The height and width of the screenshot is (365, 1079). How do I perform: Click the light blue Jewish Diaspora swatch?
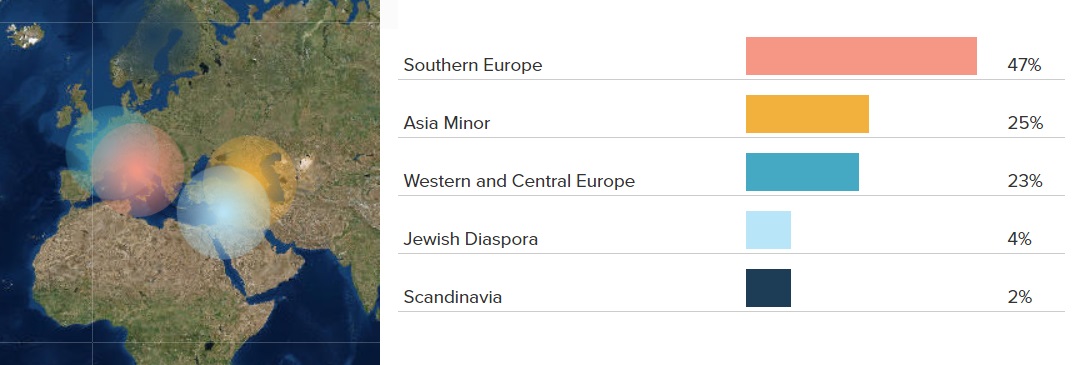[x=768, y=229]
